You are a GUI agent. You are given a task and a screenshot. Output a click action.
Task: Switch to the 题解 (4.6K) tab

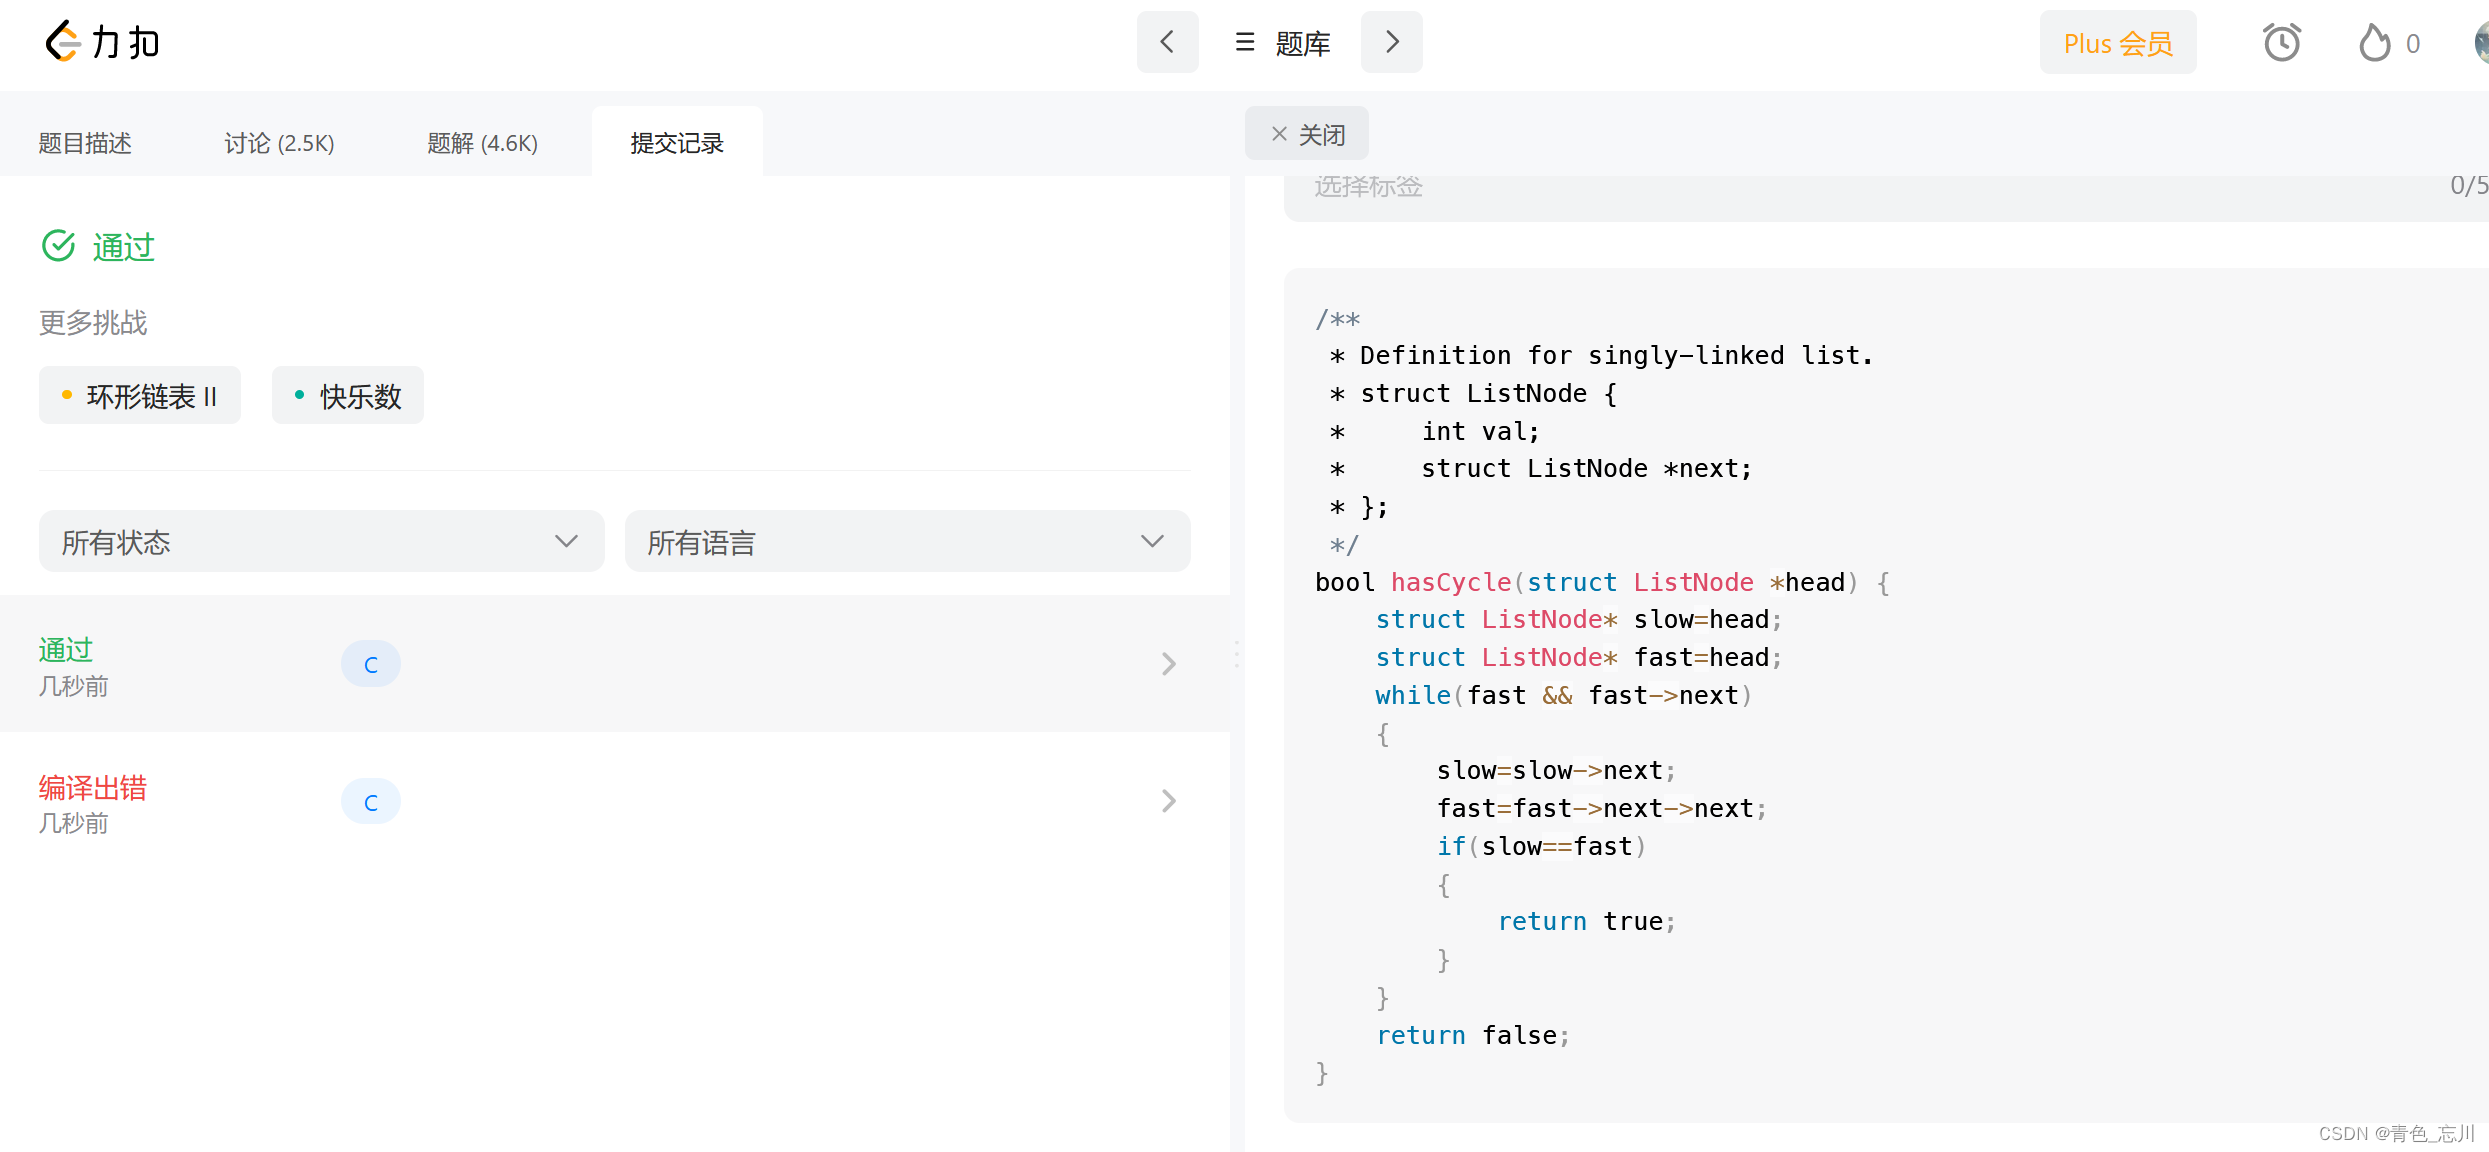coord(482,143)
